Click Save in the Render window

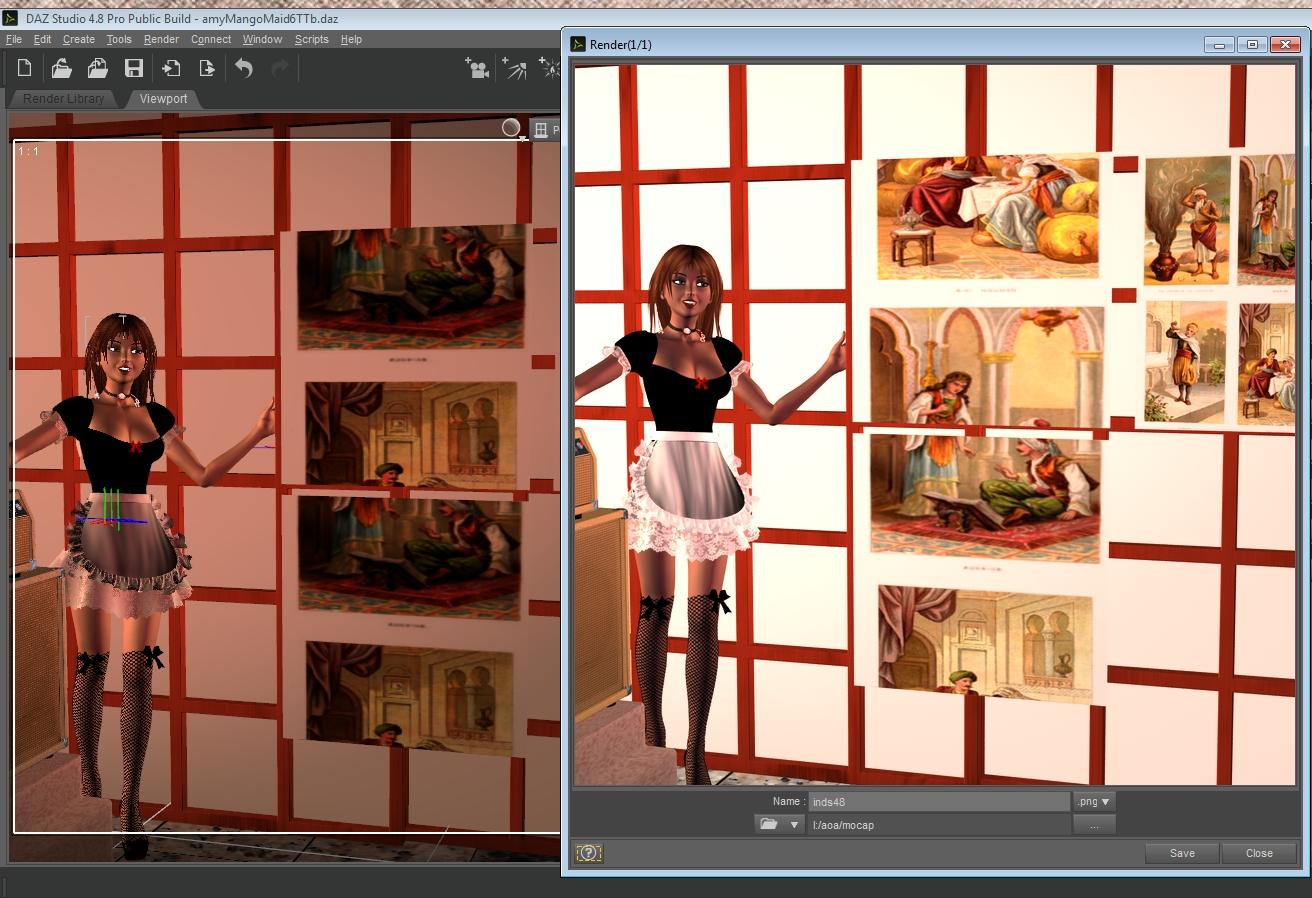[x=1182, y=853]
